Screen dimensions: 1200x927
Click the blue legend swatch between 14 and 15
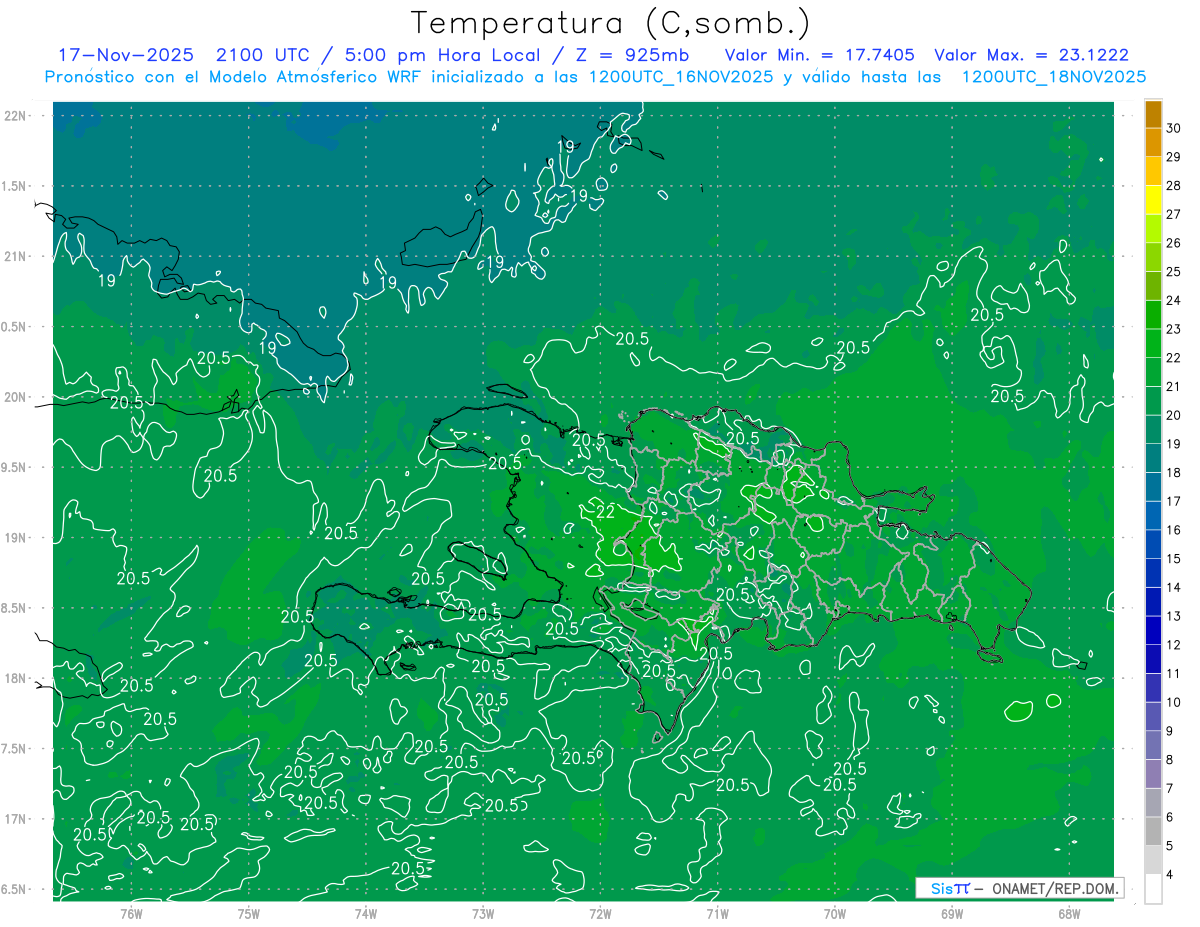coord(1153,572)
